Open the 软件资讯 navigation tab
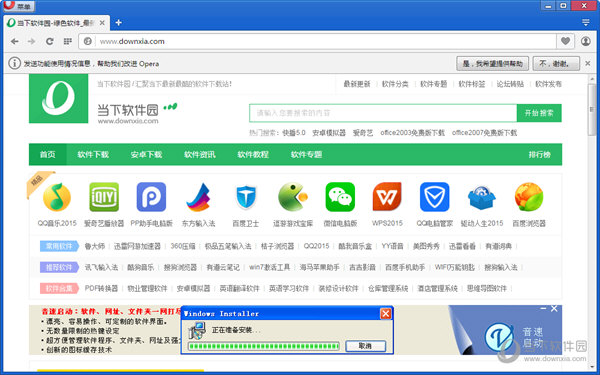The image size is (600, 375). tap(199, 155)
